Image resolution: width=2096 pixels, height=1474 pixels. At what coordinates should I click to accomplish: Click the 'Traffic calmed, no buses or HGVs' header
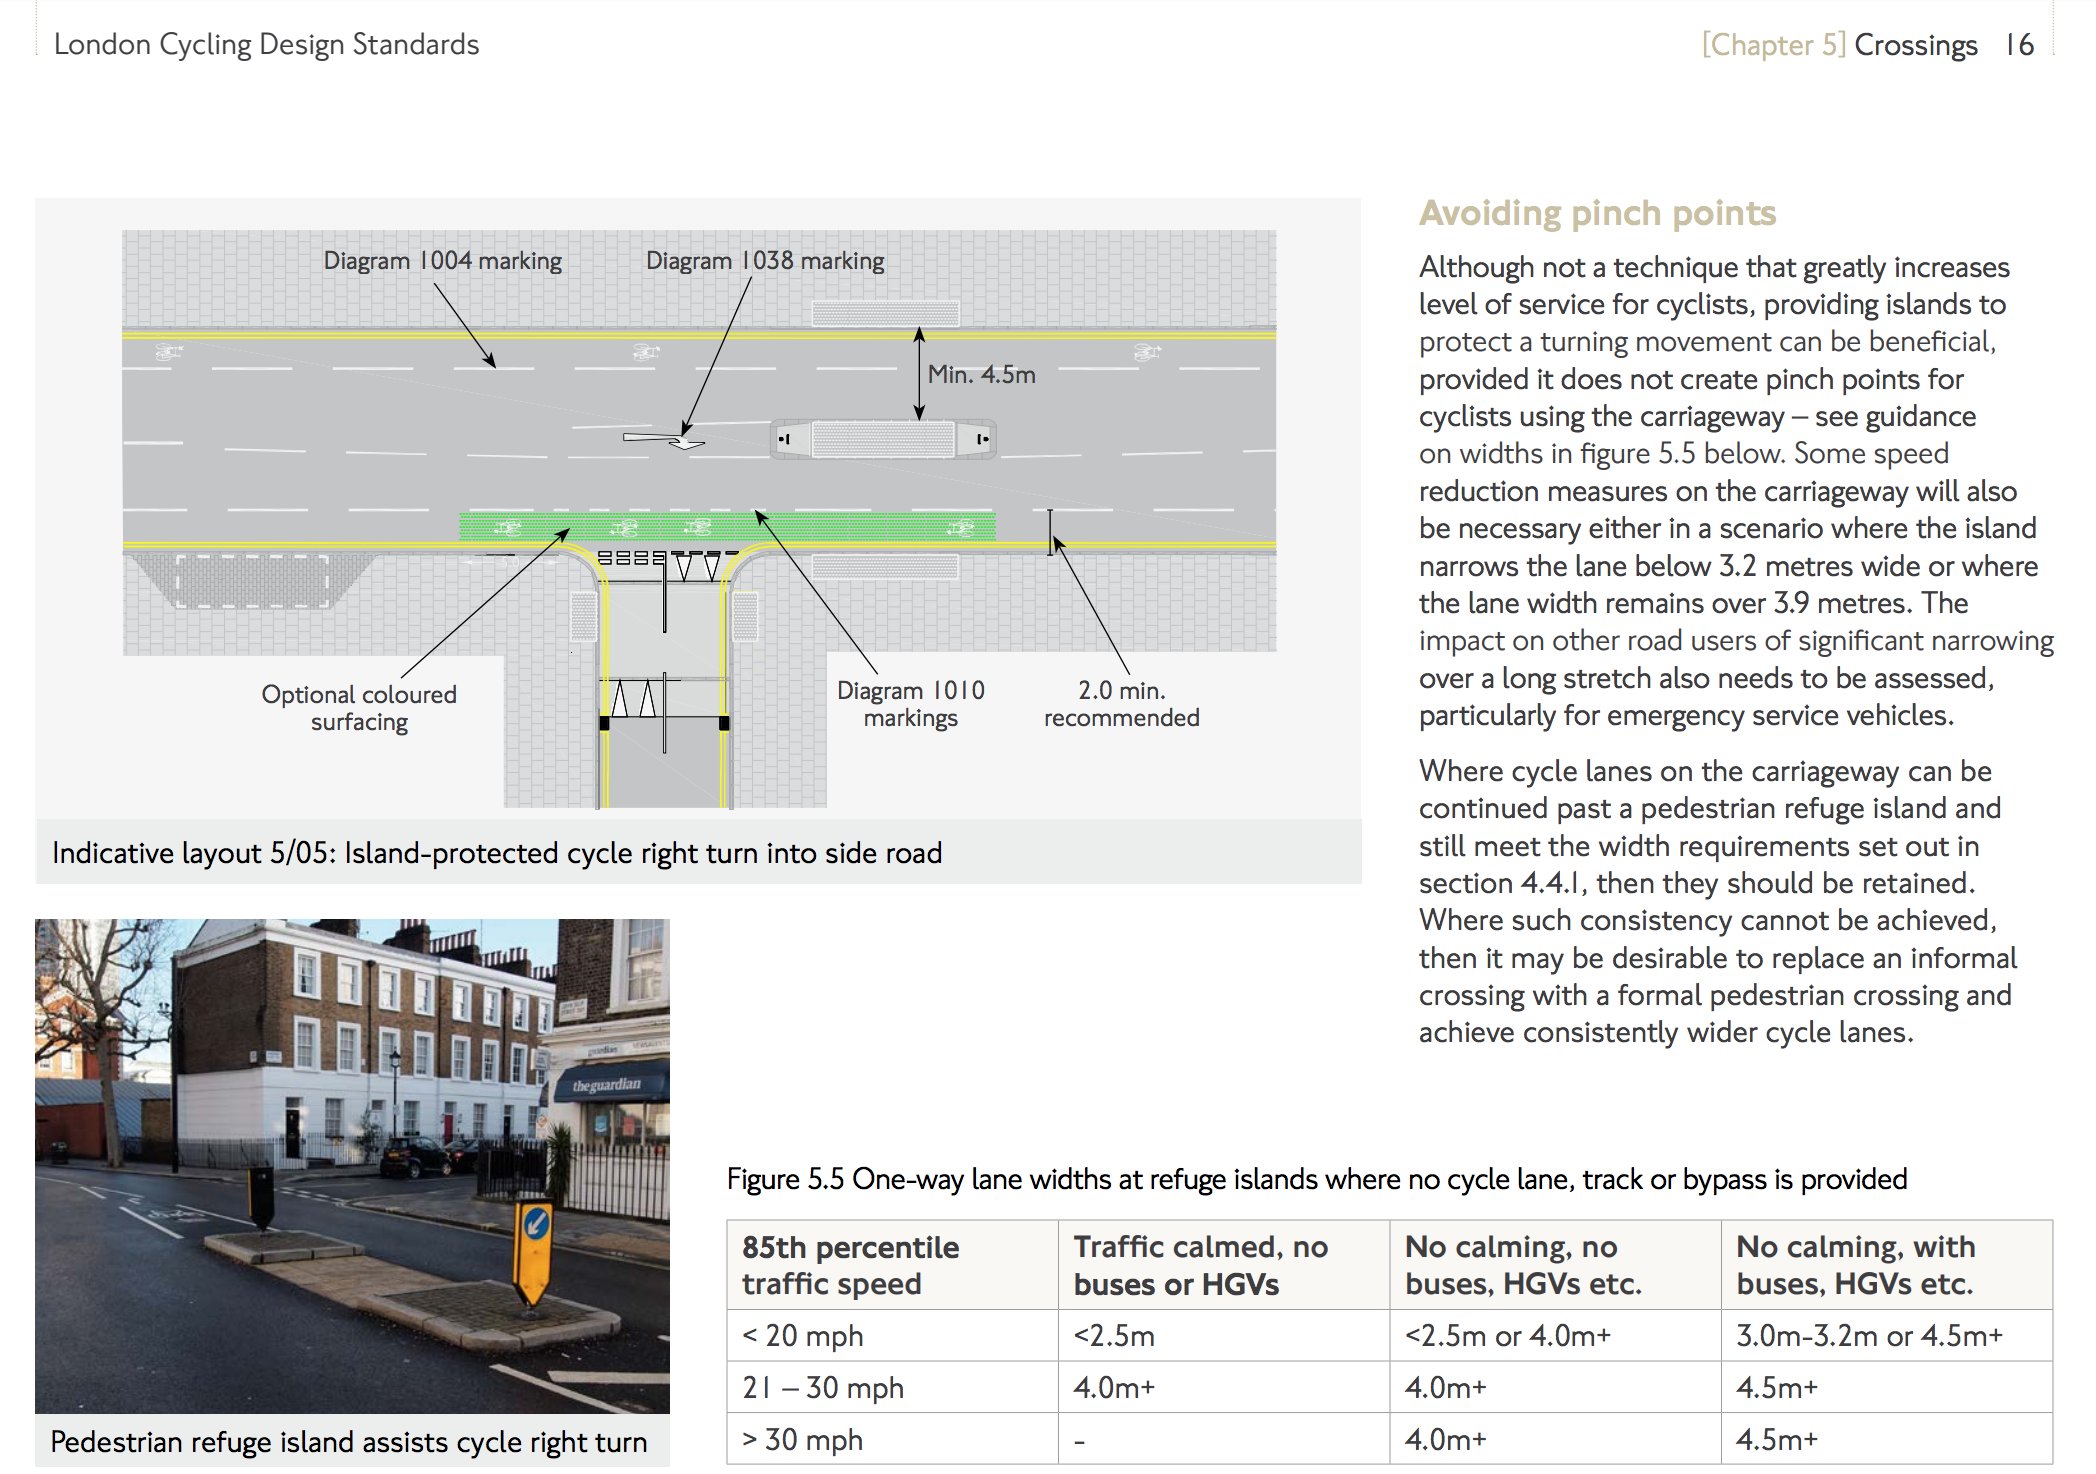1200,1265
